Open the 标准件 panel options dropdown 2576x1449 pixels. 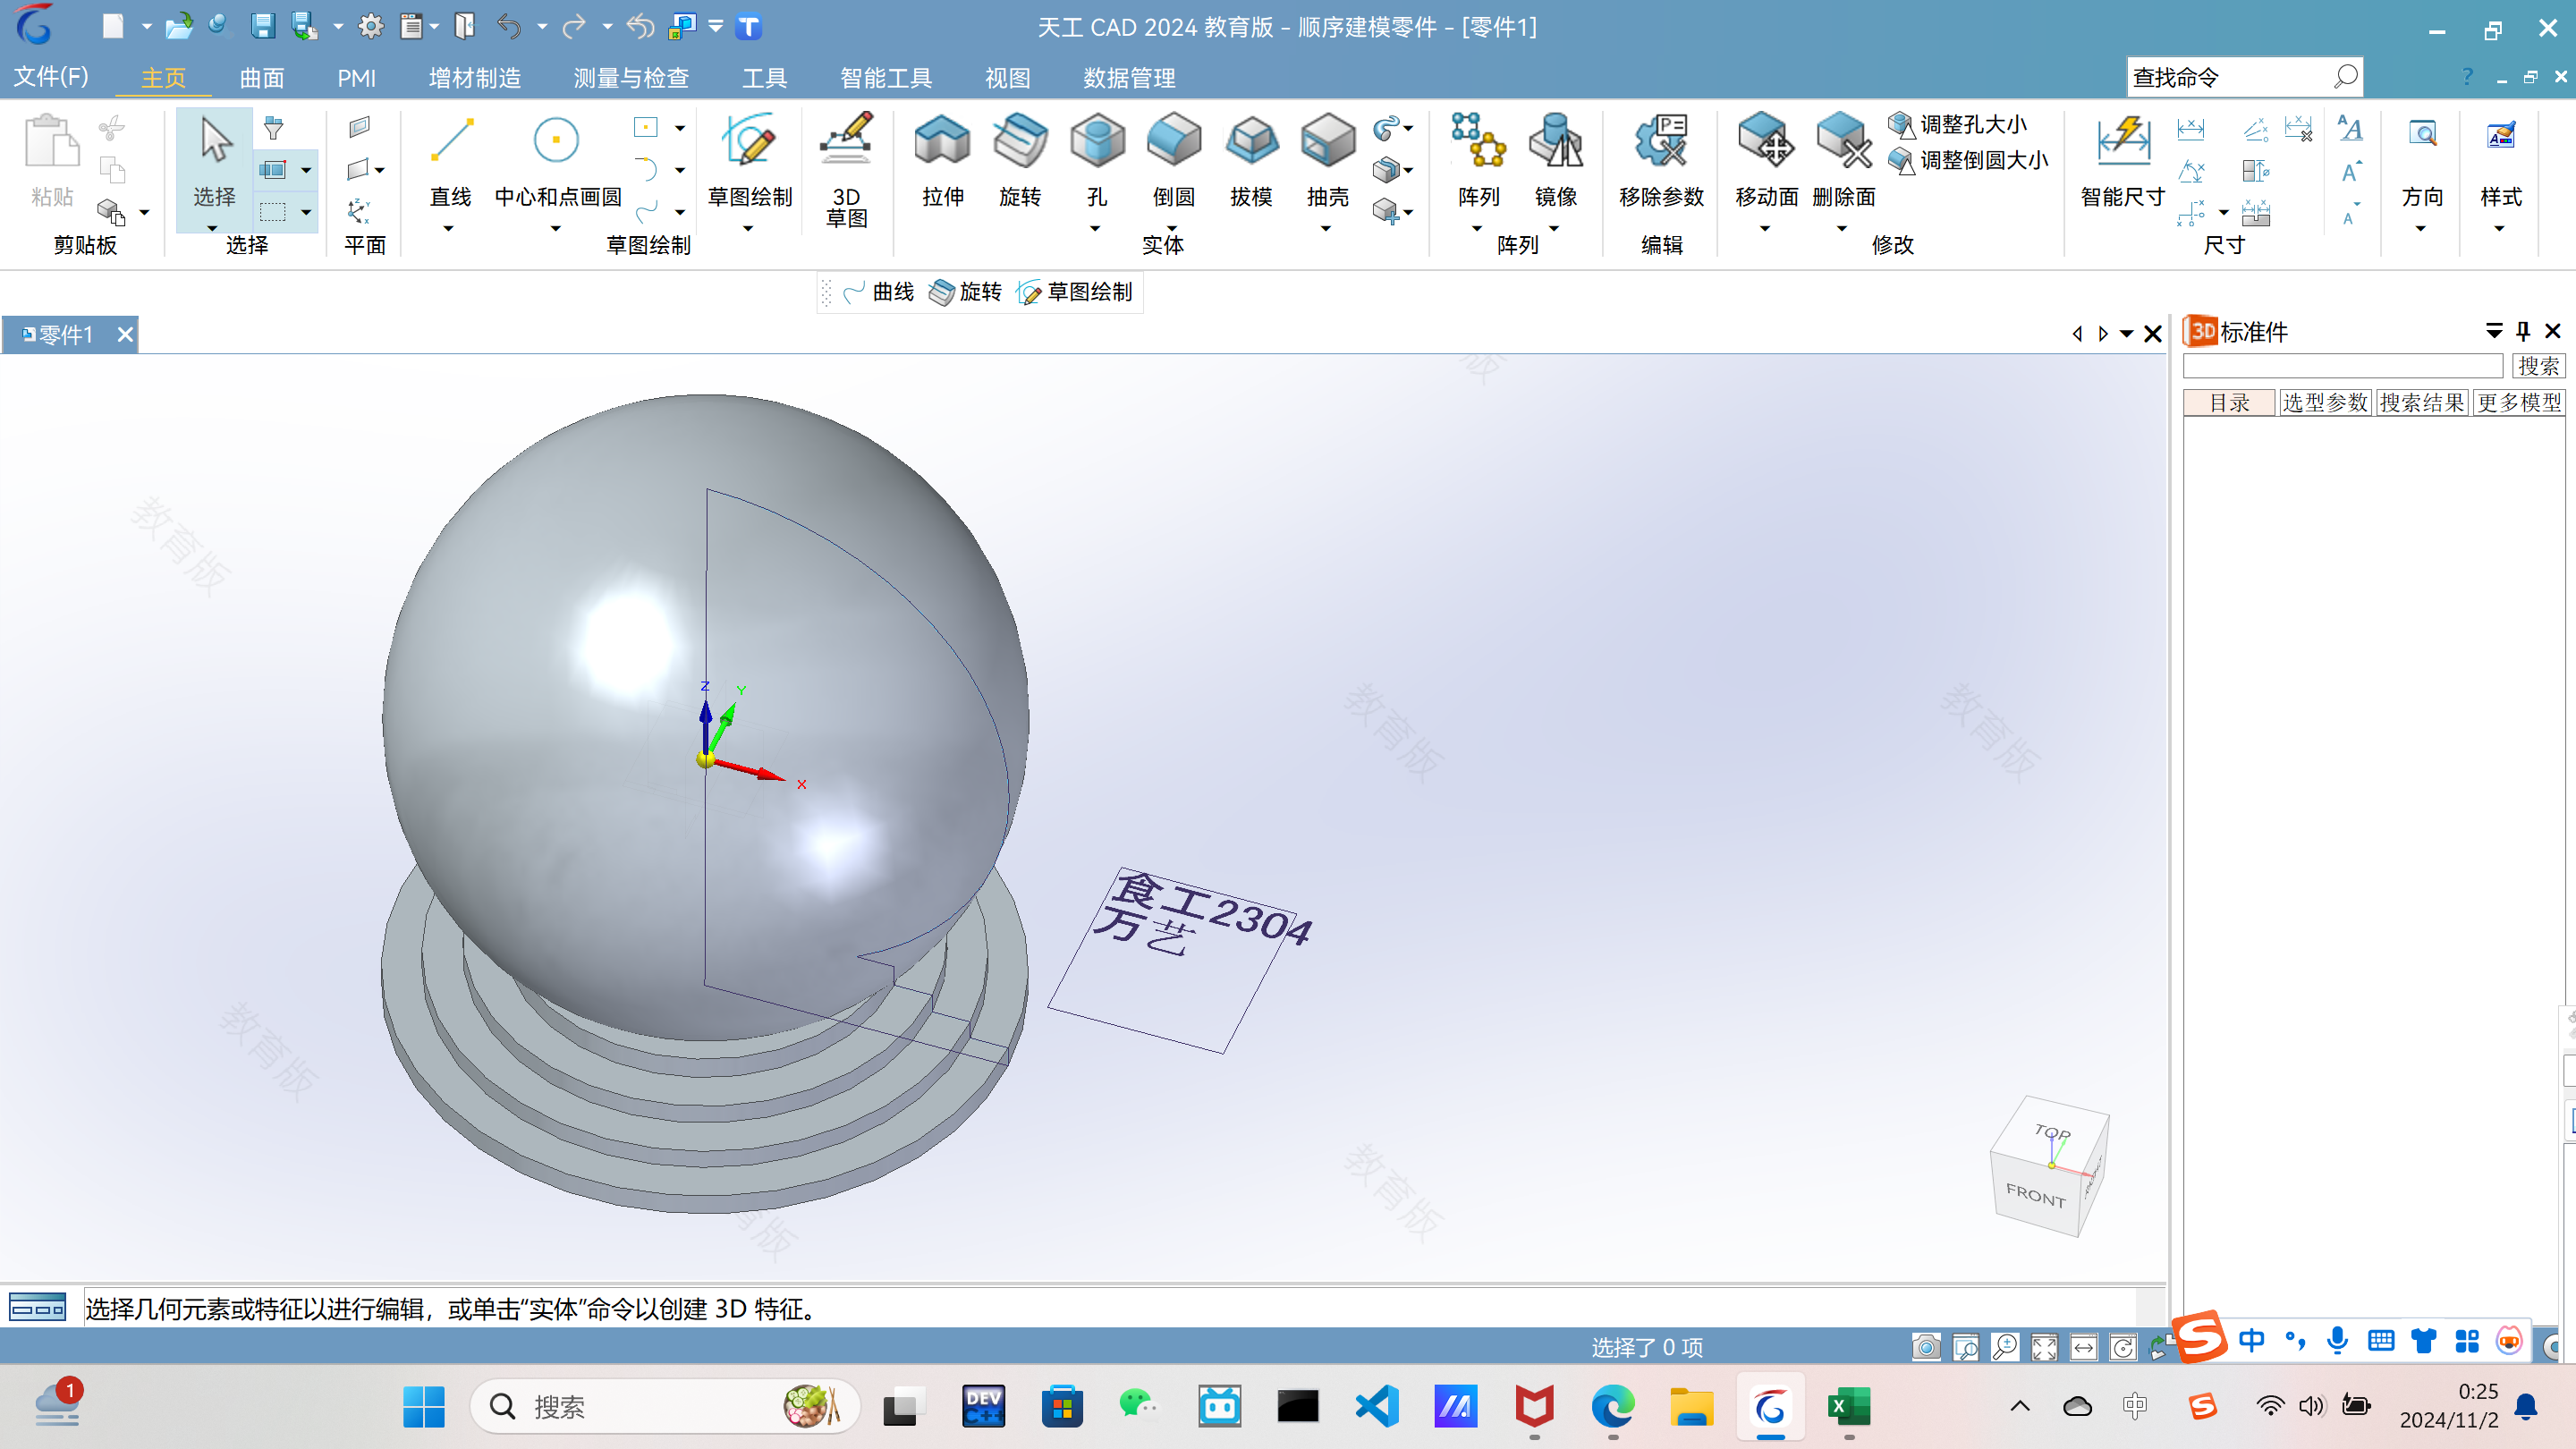[x=2494, y=331]
